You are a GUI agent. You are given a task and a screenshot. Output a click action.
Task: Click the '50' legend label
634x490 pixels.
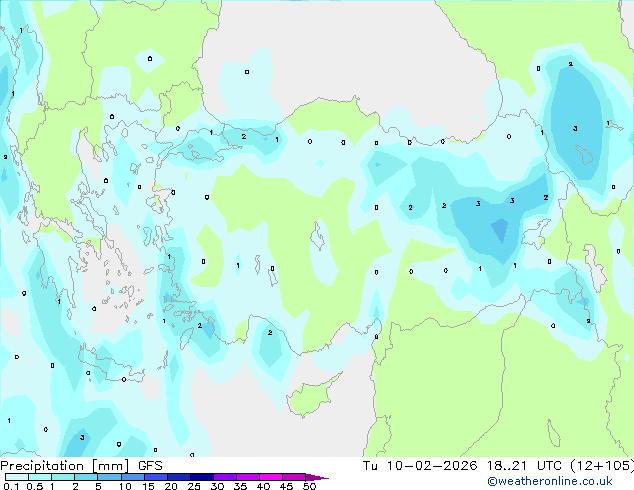point(309,486)
